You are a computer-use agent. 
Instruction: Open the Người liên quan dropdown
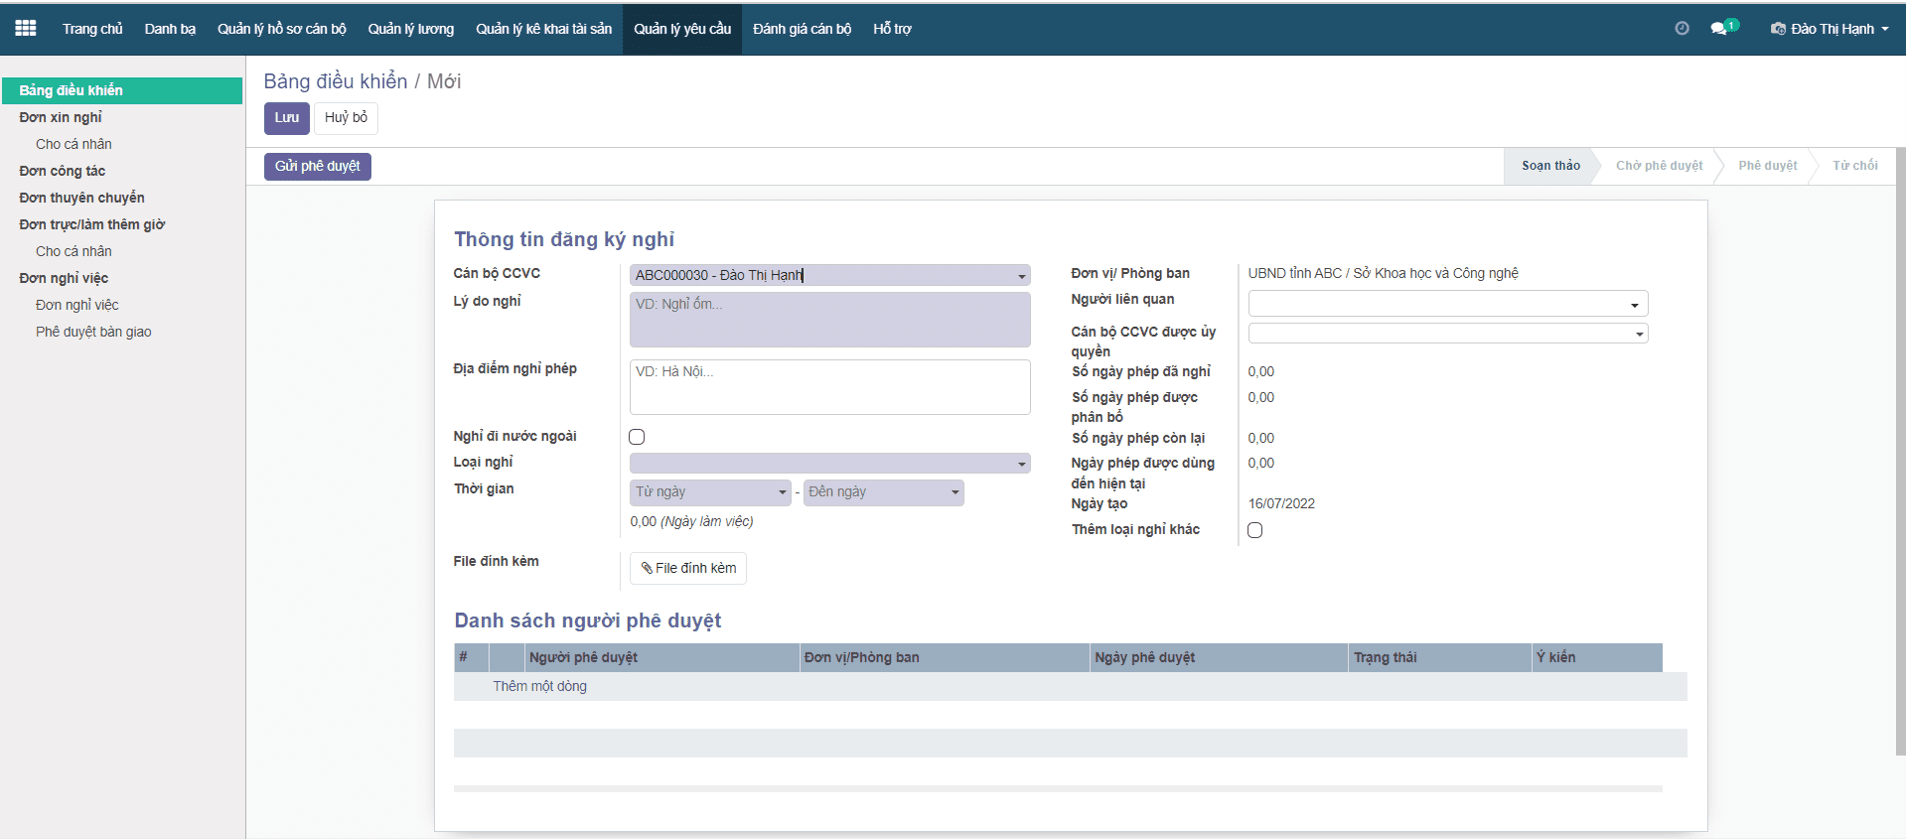[1447, 304]
